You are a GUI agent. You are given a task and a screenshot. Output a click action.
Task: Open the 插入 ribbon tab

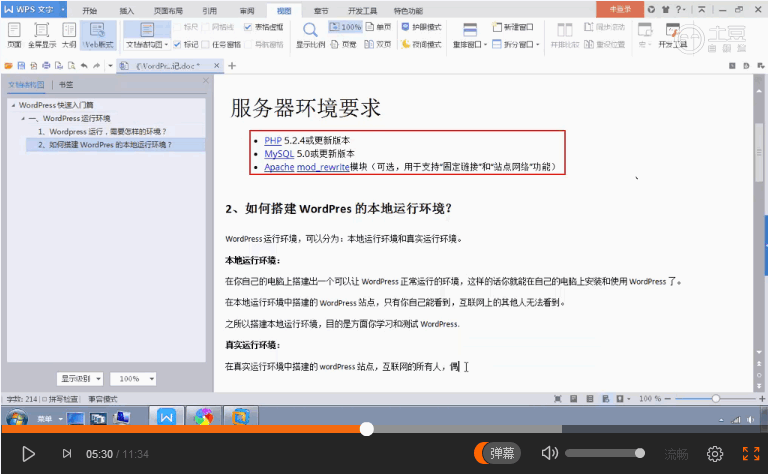tap(127, 11)
